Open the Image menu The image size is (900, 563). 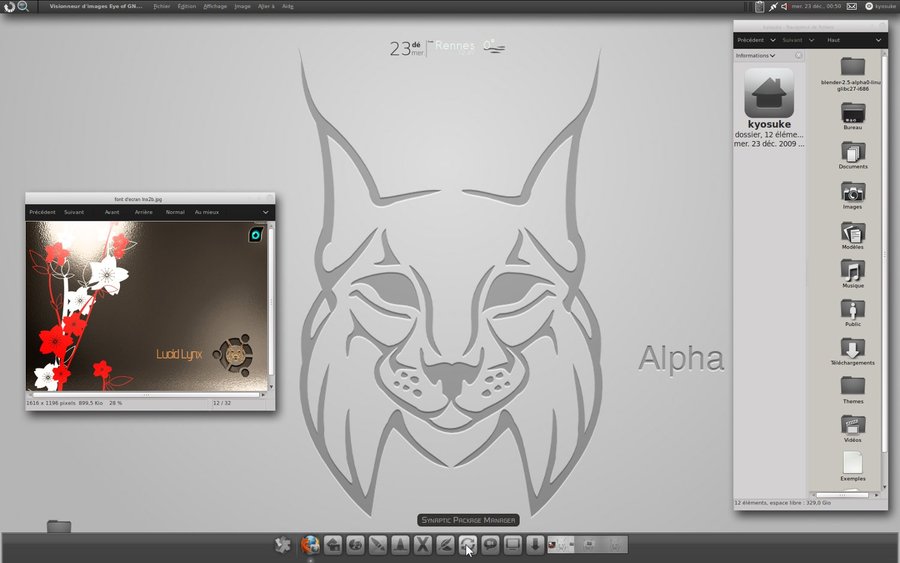242,6
